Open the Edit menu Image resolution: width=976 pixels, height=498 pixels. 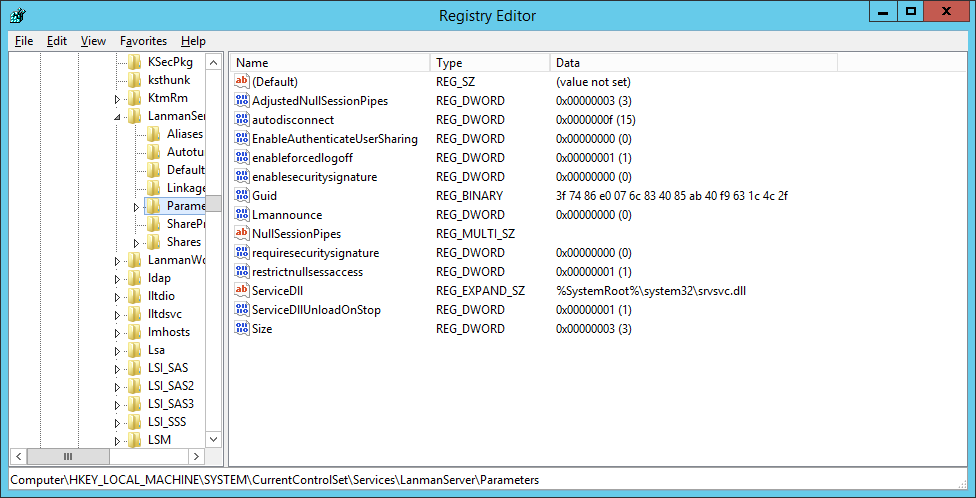click(x=57, y=41)
